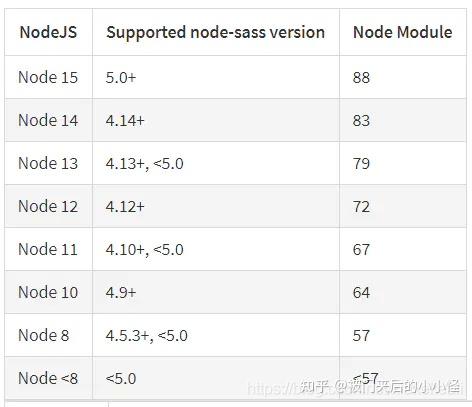Select the Node 11 cell
This screenshot has width=472, height=407.
coord(48,249)
